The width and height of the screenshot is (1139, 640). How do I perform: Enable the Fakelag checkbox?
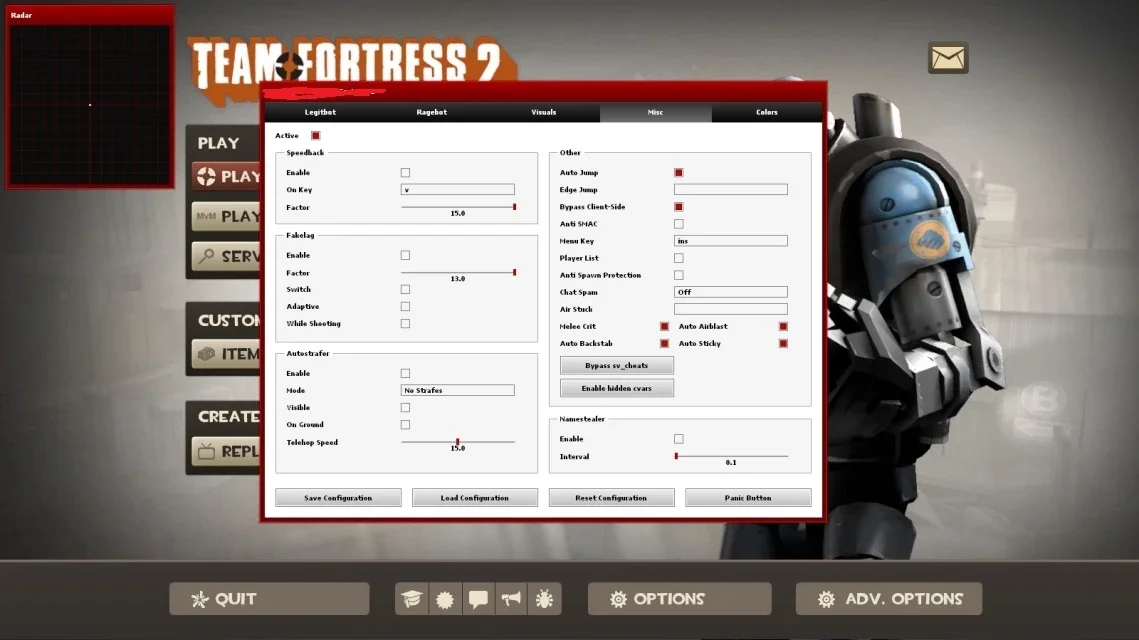pos(405,255)
